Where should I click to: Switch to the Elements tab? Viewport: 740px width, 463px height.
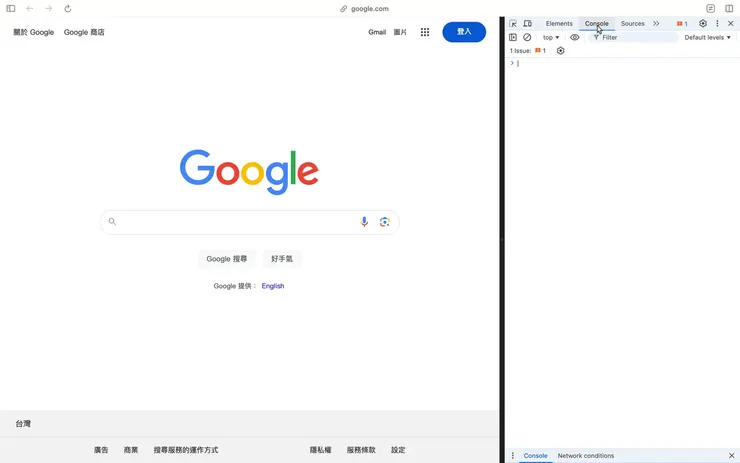point(559,24)
